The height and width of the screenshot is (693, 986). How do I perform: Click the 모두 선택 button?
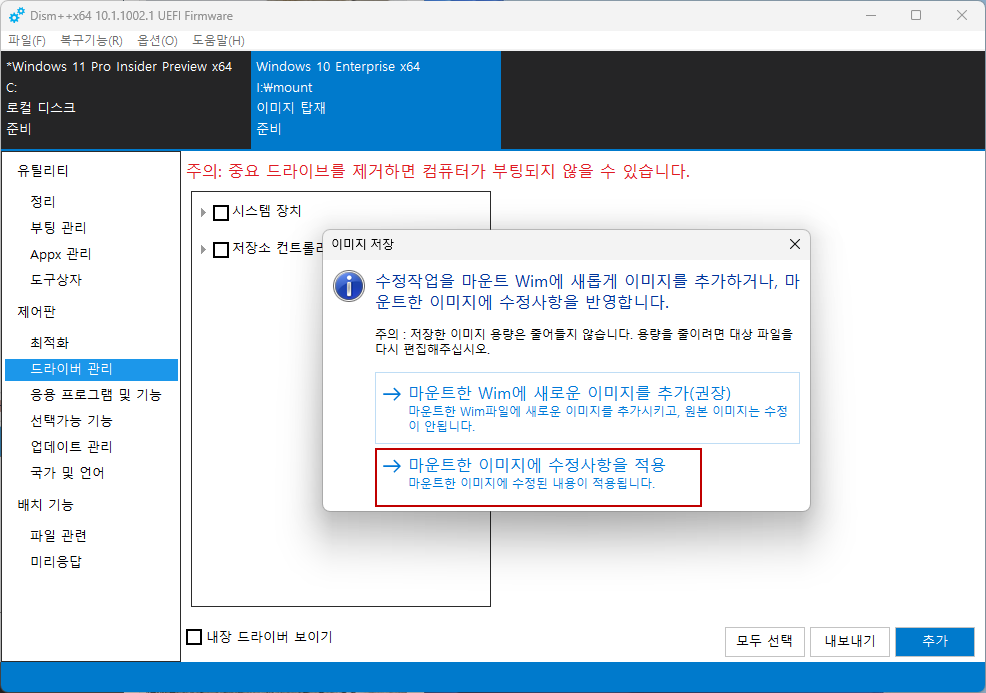765,641
